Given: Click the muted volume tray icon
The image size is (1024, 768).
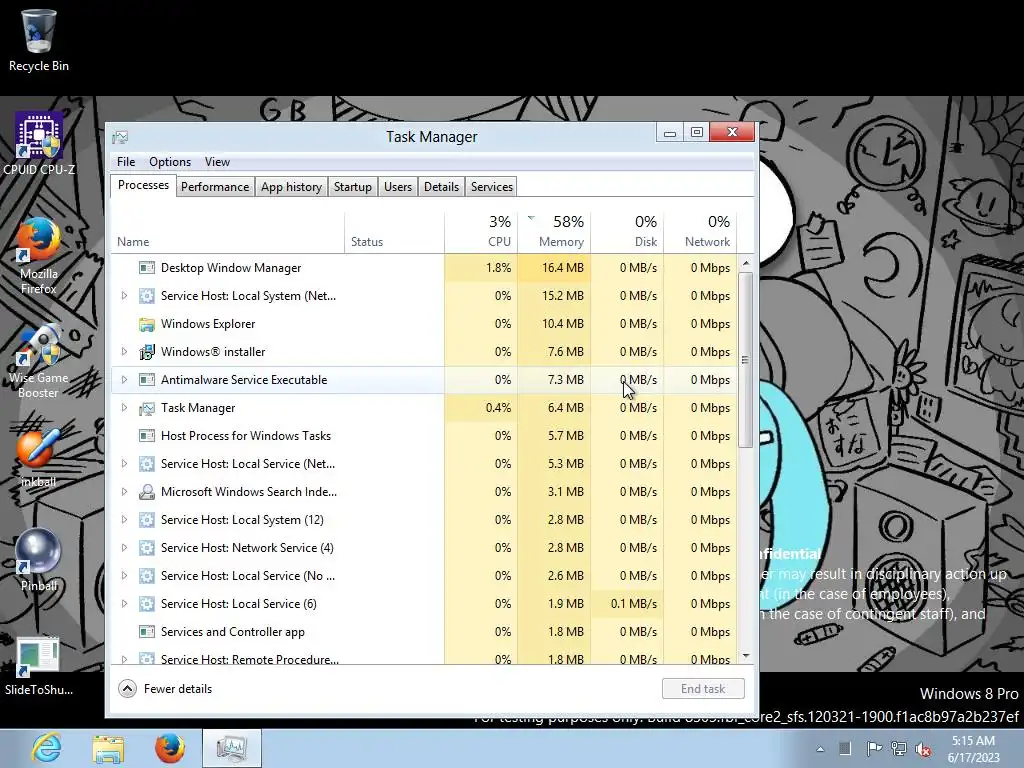Looking at the screenshot, I should click(x=923, y=749).
